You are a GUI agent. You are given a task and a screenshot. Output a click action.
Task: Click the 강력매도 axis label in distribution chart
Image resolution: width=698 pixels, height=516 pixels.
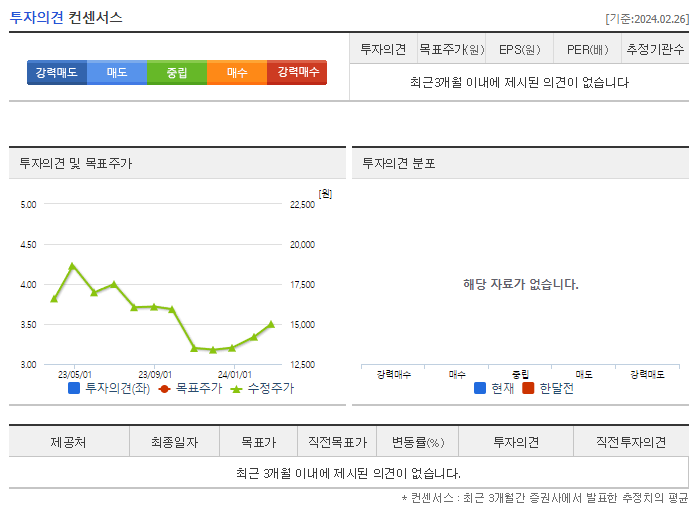(647, 375)
